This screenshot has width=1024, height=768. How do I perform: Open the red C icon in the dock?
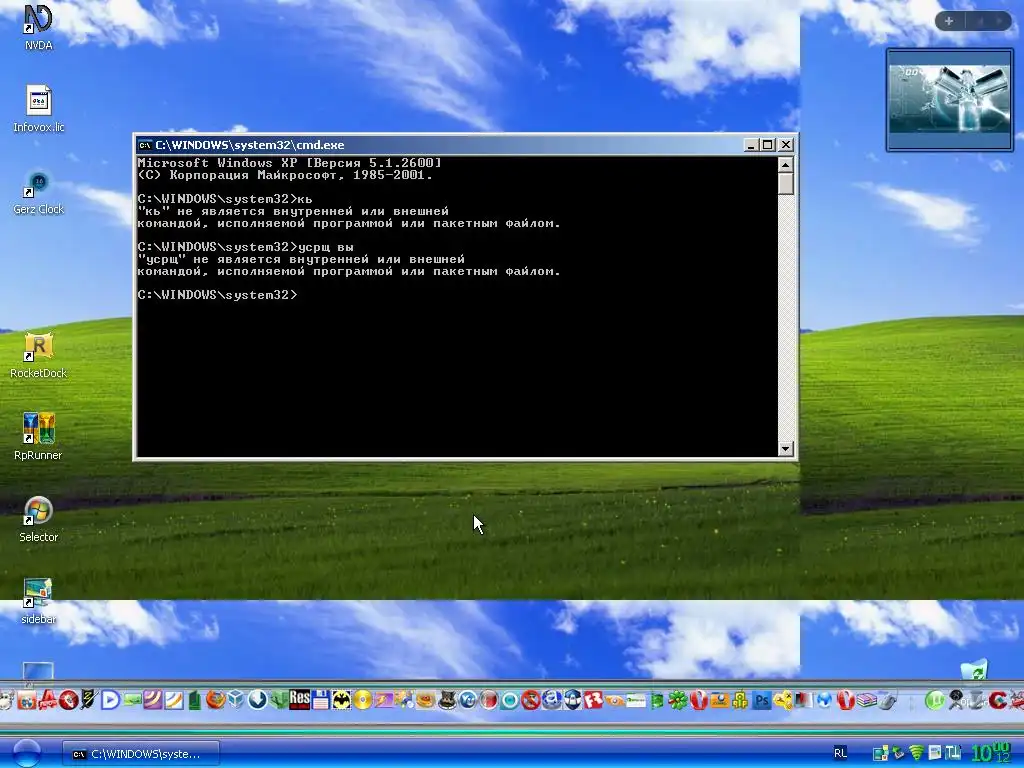(997, 700)
